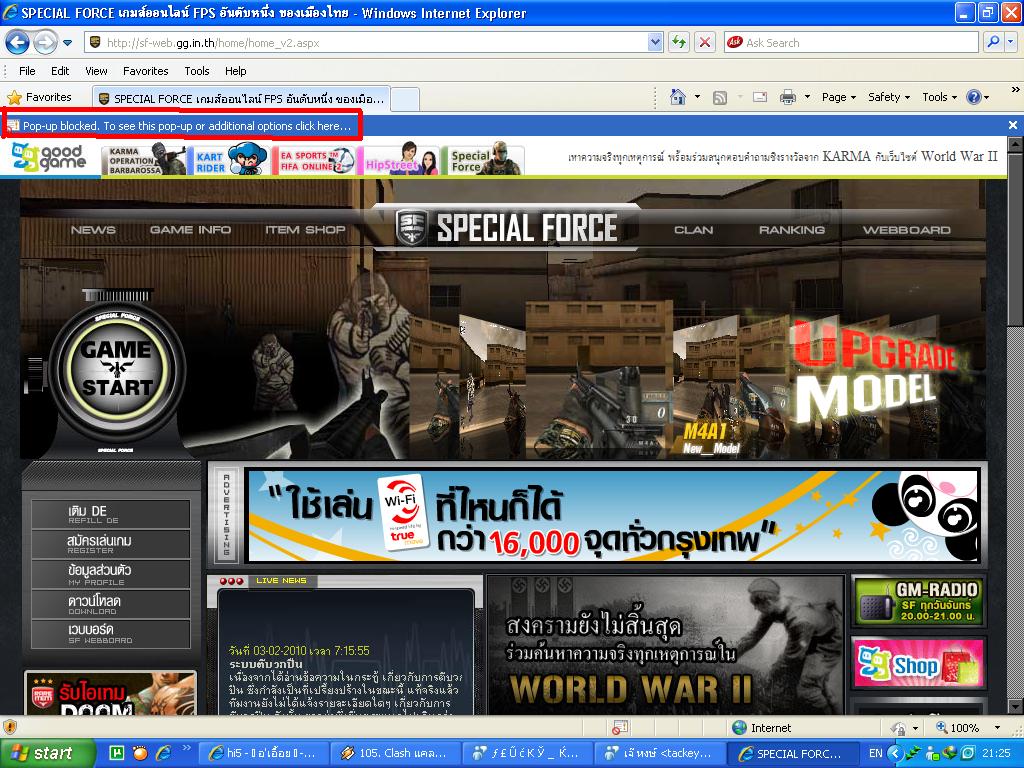Go back with the browser Back arrow

(x=17, y=43)
